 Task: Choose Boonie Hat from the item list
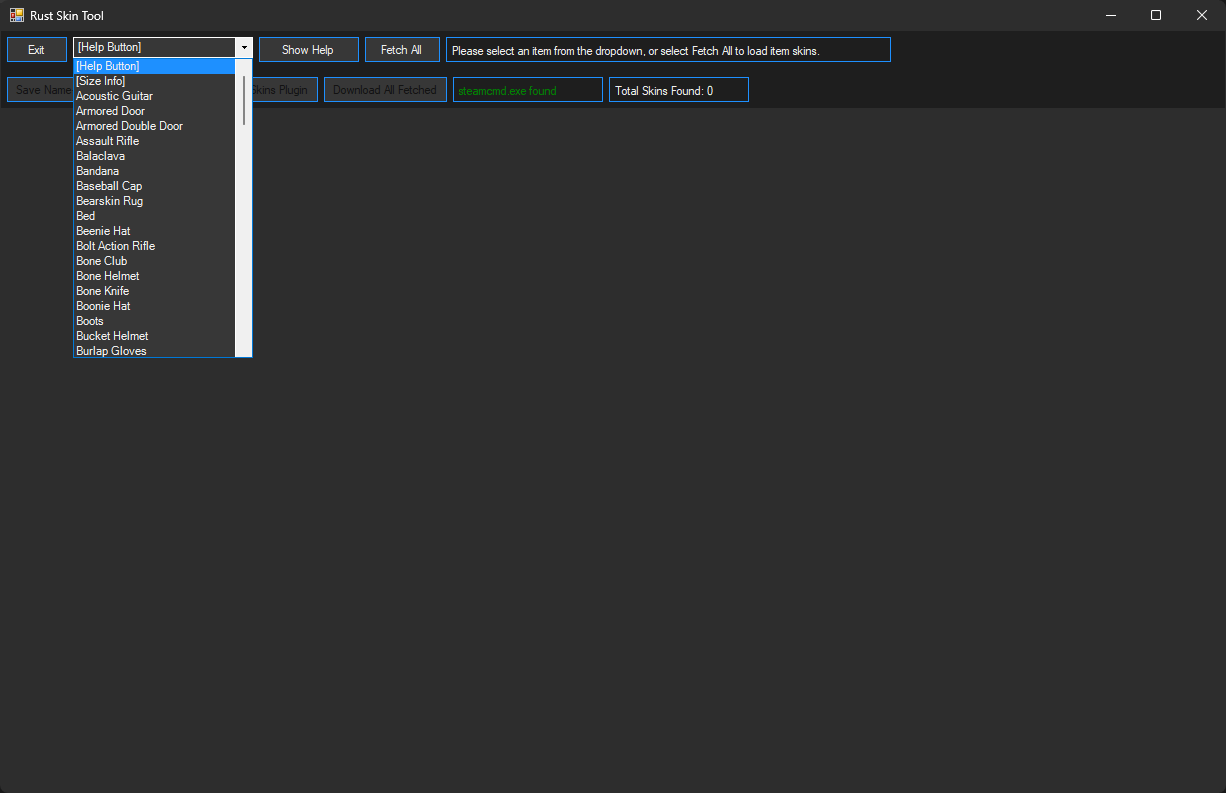tap(103, 306)
